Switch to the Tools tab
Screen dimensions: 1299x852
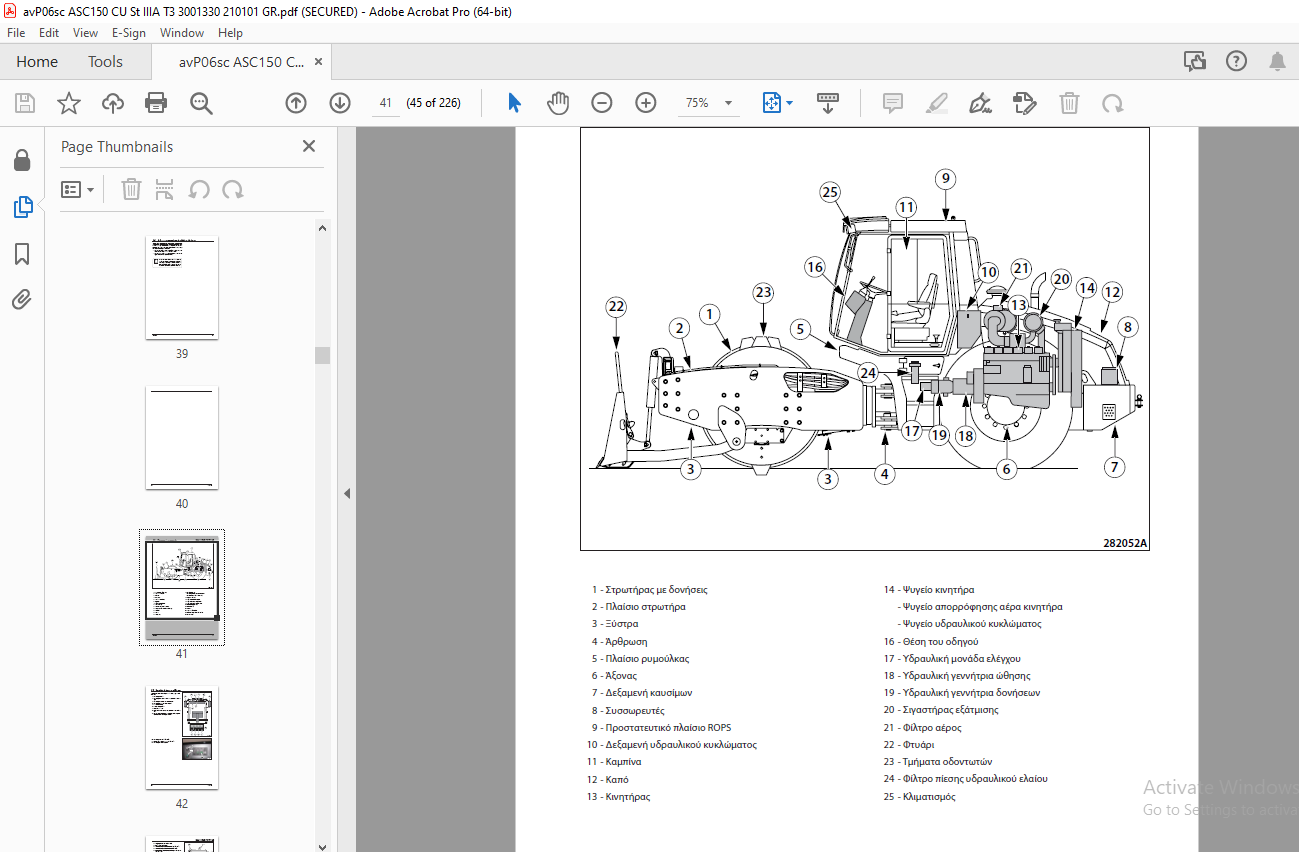coord(105,62)
